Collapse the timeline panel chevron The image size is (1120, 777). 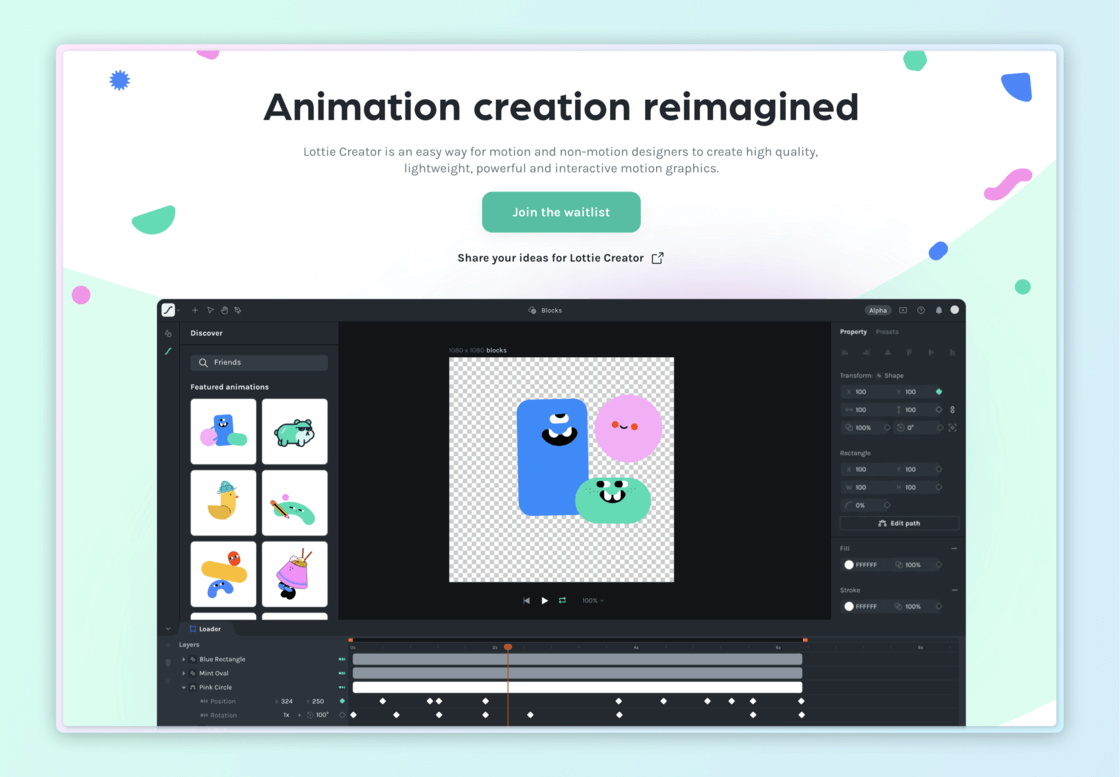[x=168, y=629]
